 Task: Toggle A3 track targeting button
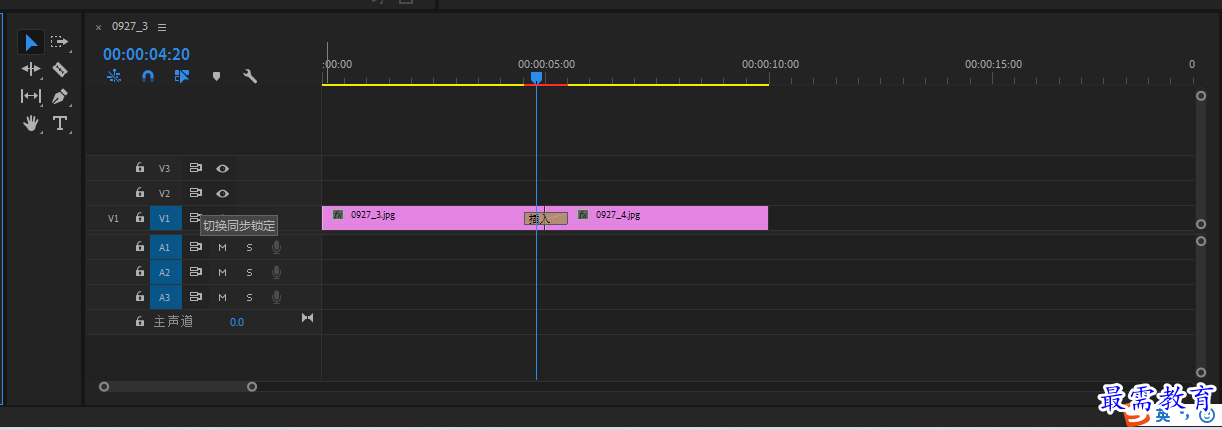pyautogui.click(x=165, y=297)
